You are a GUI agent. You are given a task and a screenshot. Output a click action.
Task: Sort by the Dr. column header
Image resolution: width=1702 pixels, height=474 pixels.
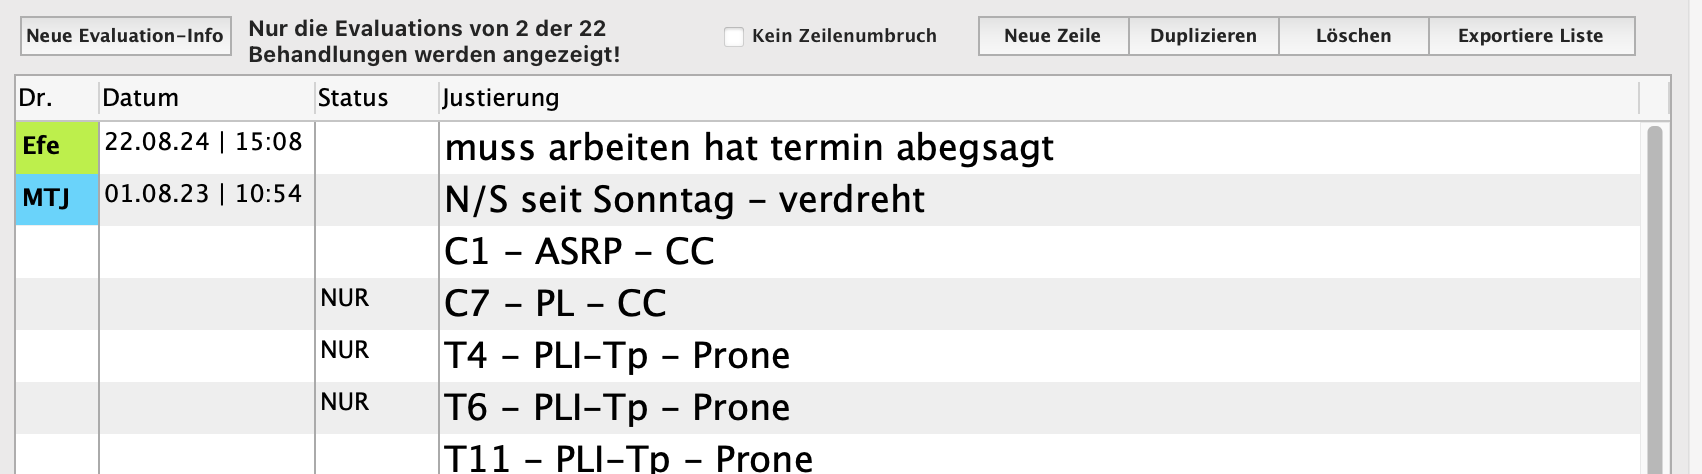(x=56, y=98)
